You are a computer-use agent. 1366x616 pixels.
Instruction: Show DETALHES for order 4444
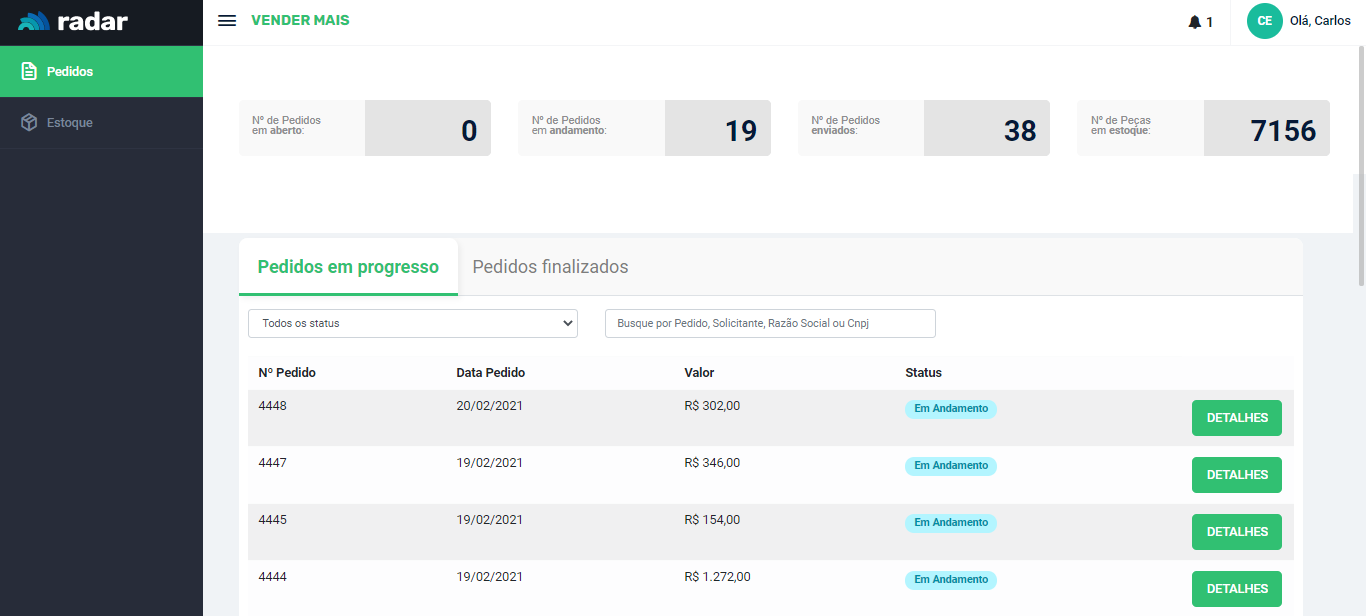point(1236,589)
